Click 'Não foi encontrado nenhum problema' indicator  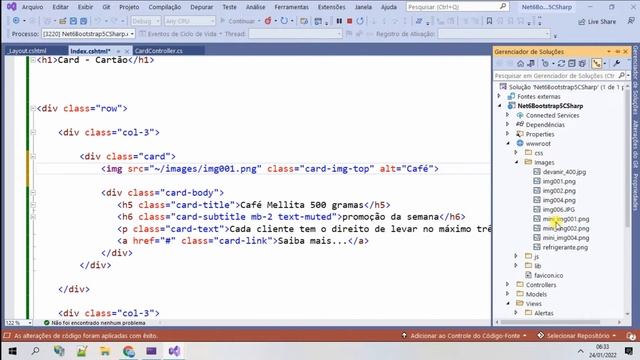(x=94, y=323)
